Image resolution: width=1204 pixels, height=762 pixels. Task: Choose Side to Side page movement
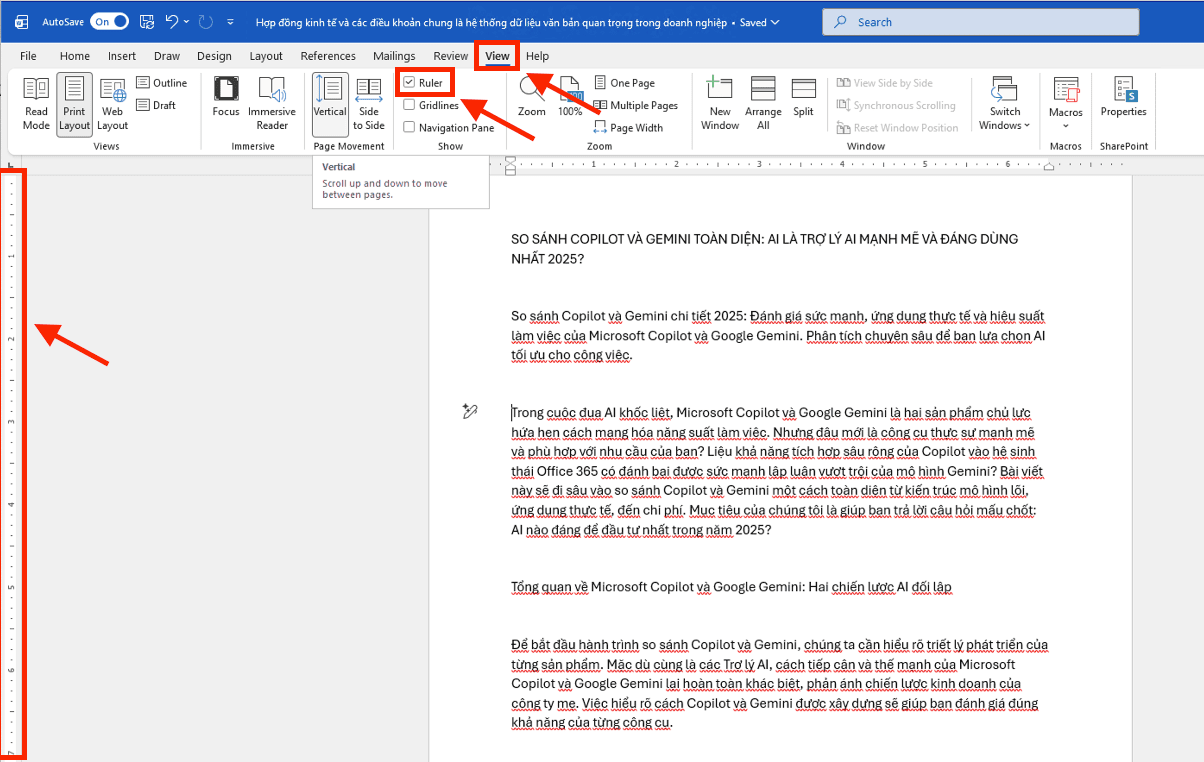point(368,104)
